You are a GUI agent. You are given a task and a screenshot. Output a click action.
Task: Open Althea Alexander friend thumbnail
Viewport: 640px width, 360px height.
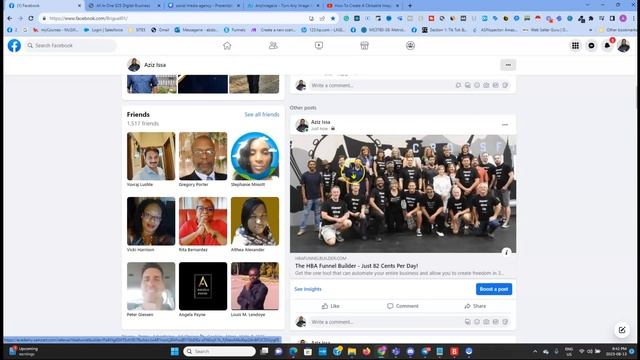[x=255, y=221]
